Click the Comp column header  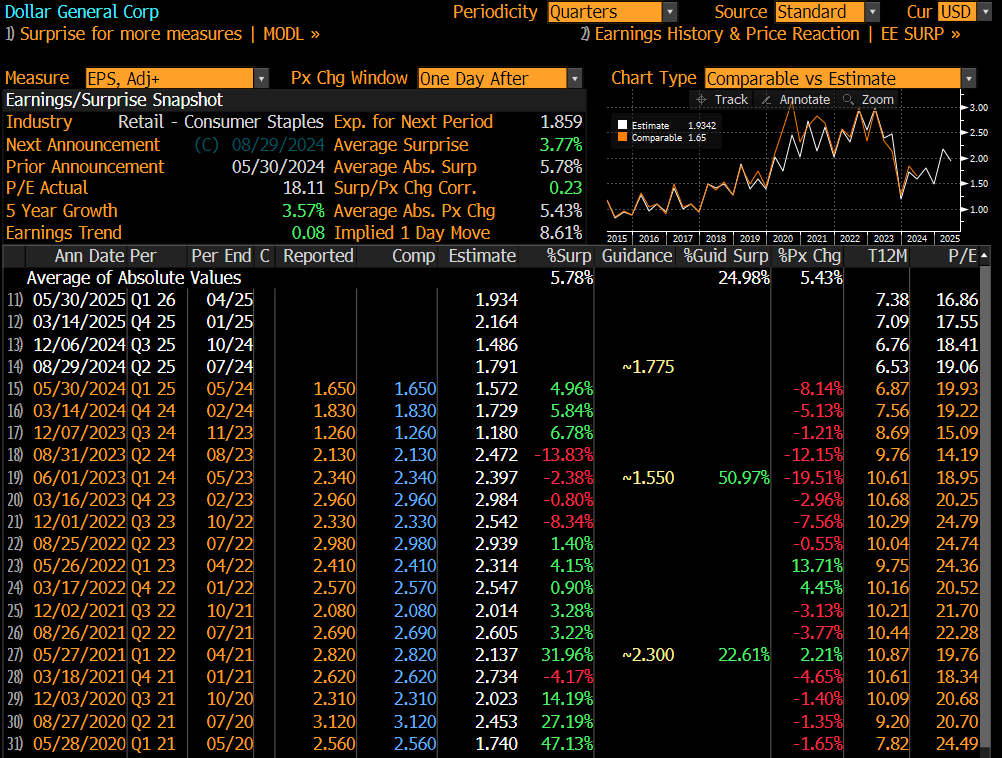tap(413, 256)
